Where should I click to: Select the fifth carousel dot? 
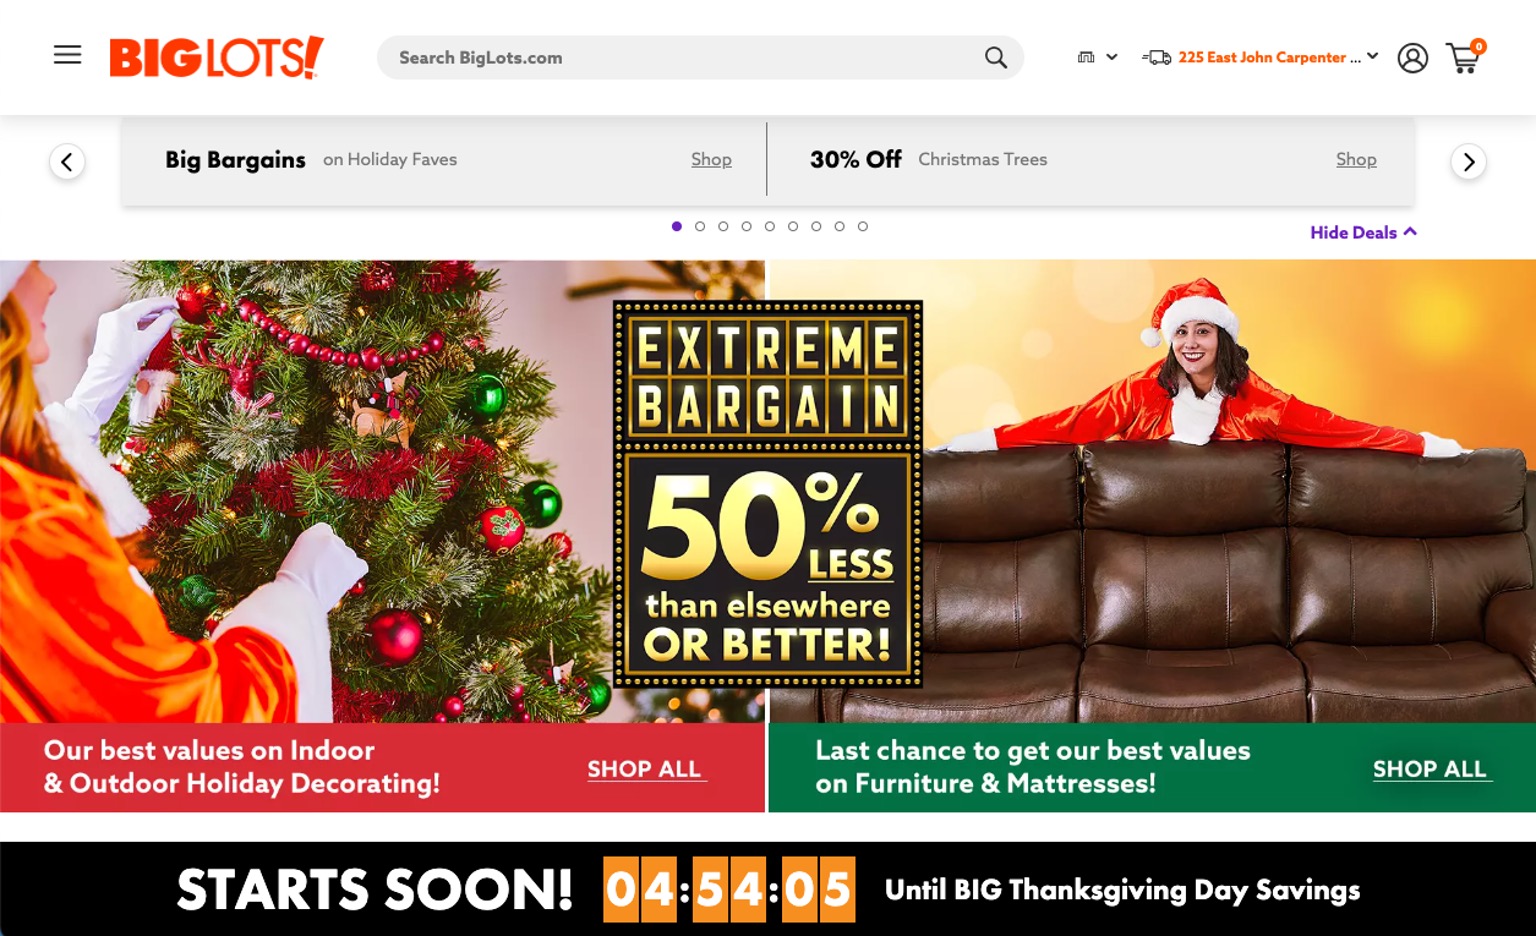point(770,227)
